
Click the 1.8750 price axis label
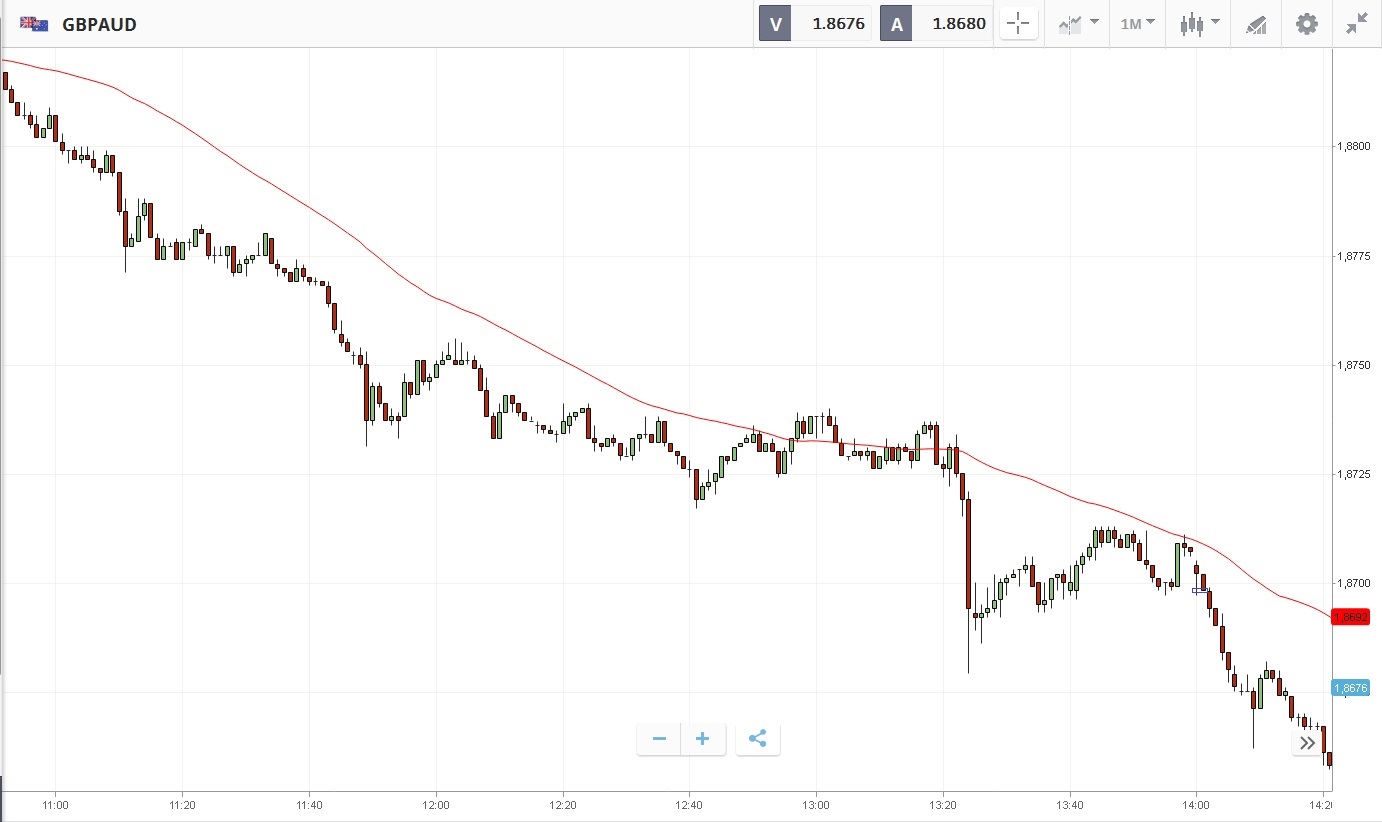coord(1355,366)
